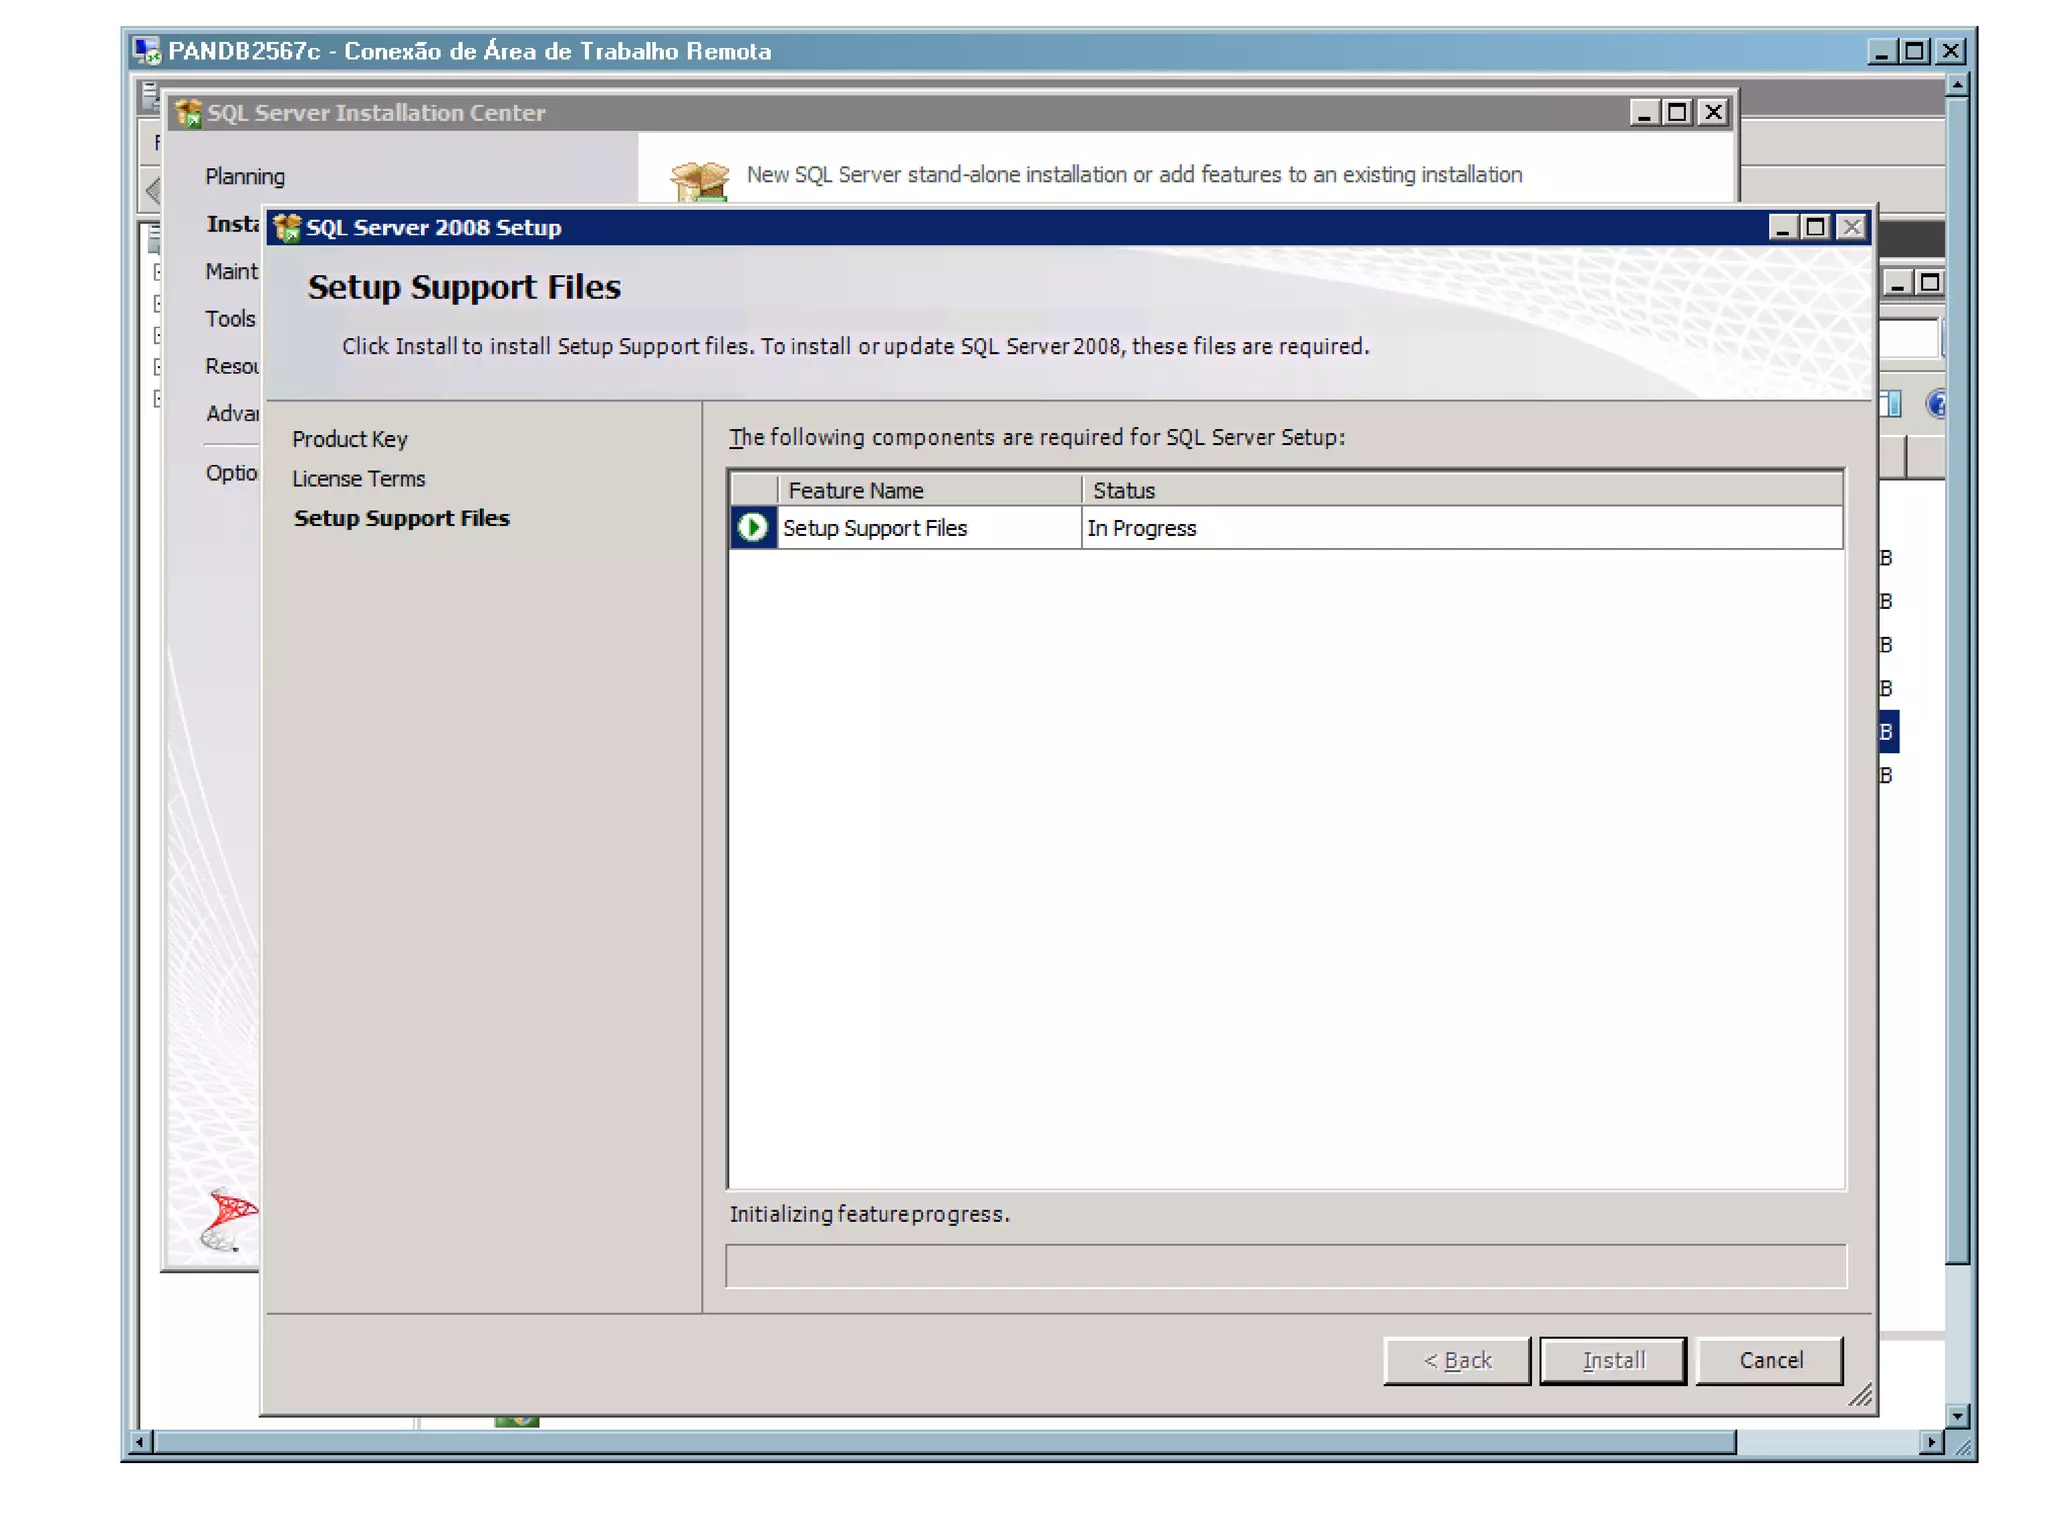Screen dimensions: 2048x1536
Task: Click the horizontal scrollbar right arrow
Action: tap(1931, 1442)
